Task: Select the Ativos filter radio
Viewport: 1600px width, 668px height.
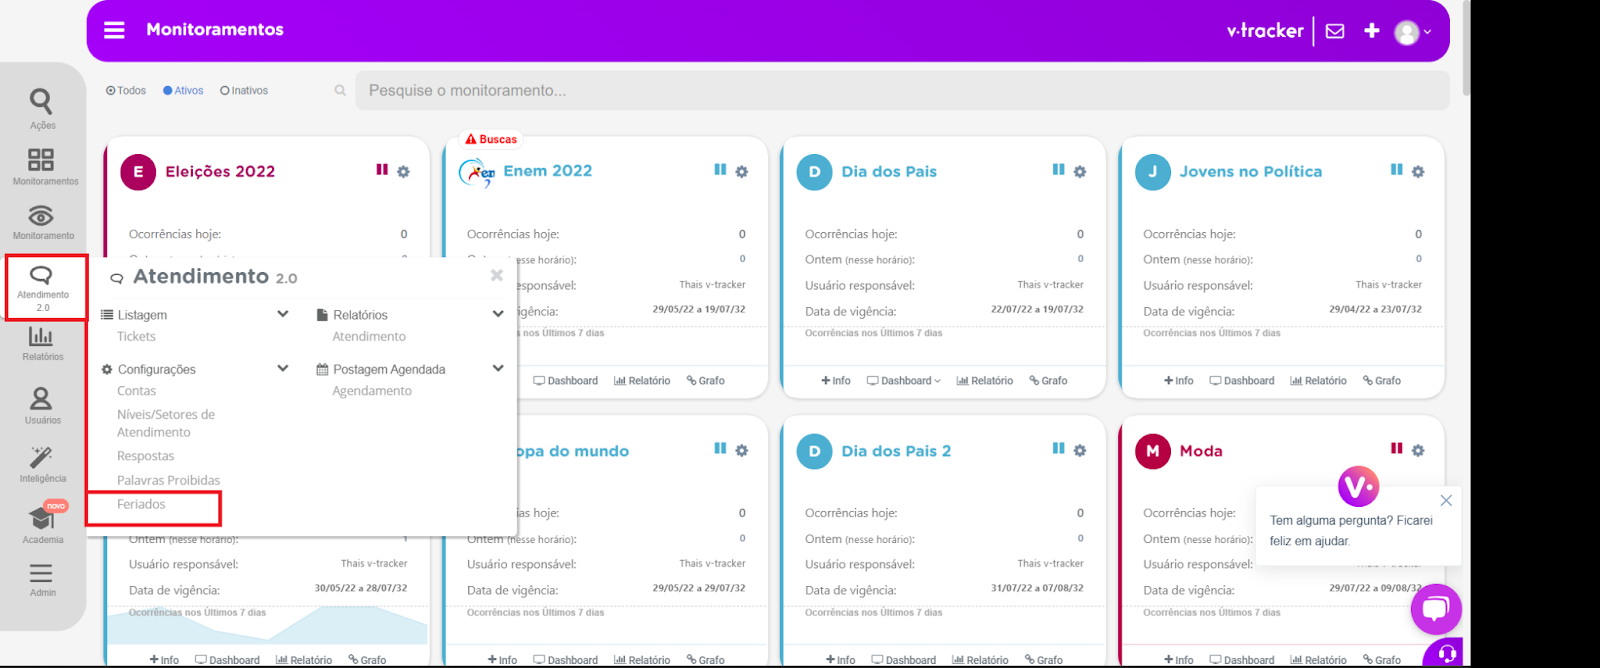Action: pyautogui.click(x=183, y=90)
